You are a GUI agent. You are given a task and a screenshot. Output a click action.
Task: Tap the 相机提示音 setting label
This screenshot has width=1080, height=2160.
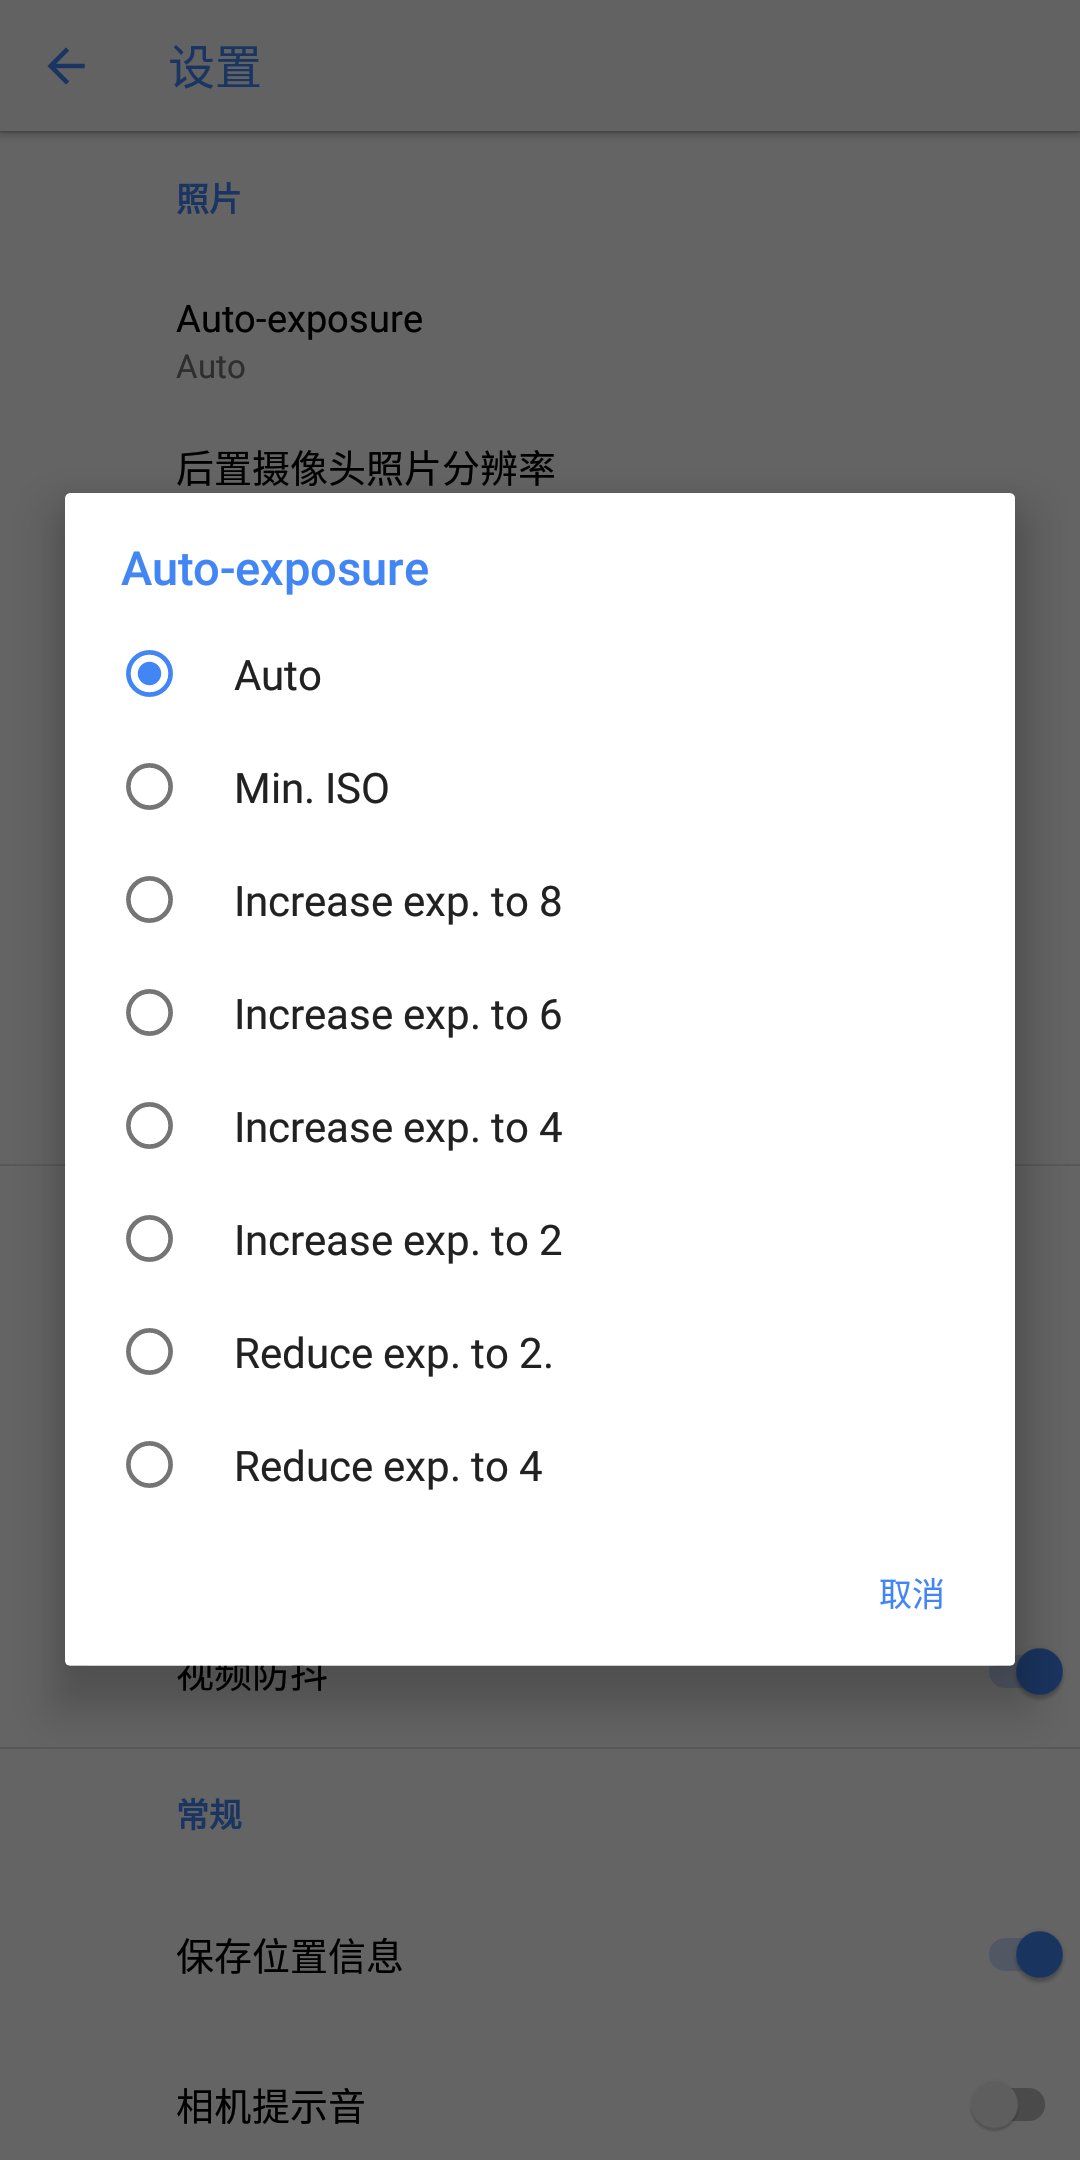(270, 2106)
